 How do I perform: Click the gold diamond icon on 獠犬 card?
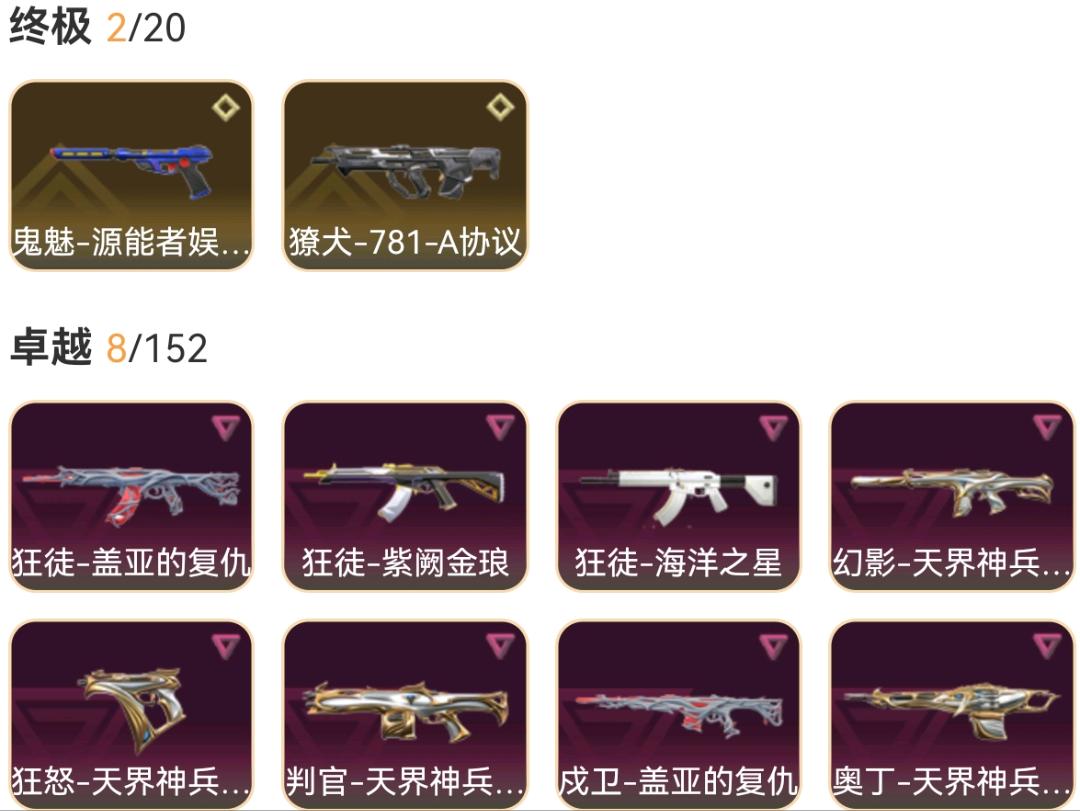(x=499, y=108)
